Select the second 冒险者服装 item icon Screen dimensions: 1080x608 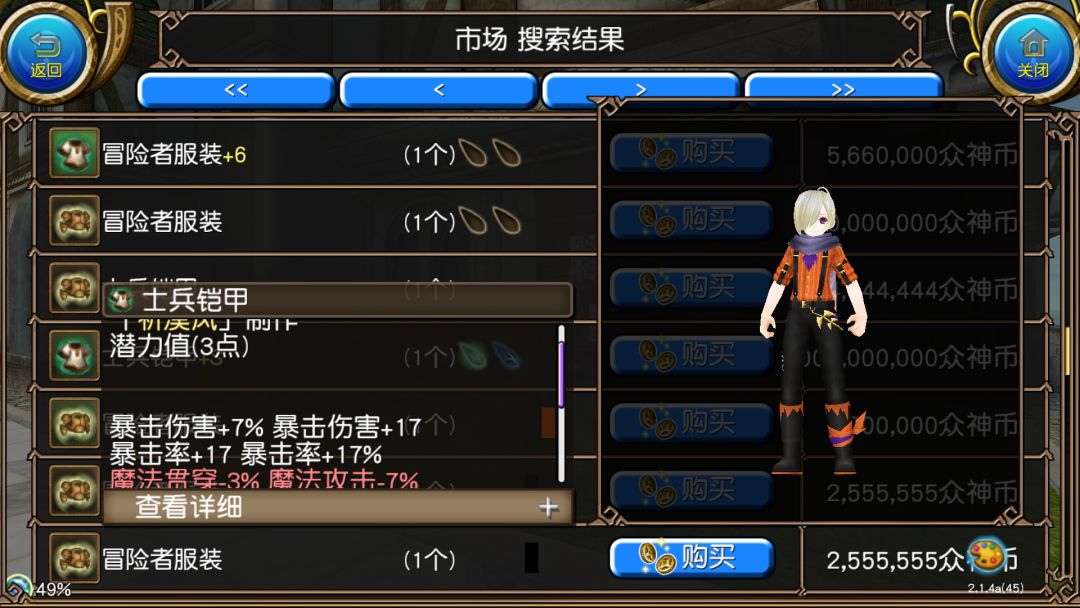coord(74,220)
